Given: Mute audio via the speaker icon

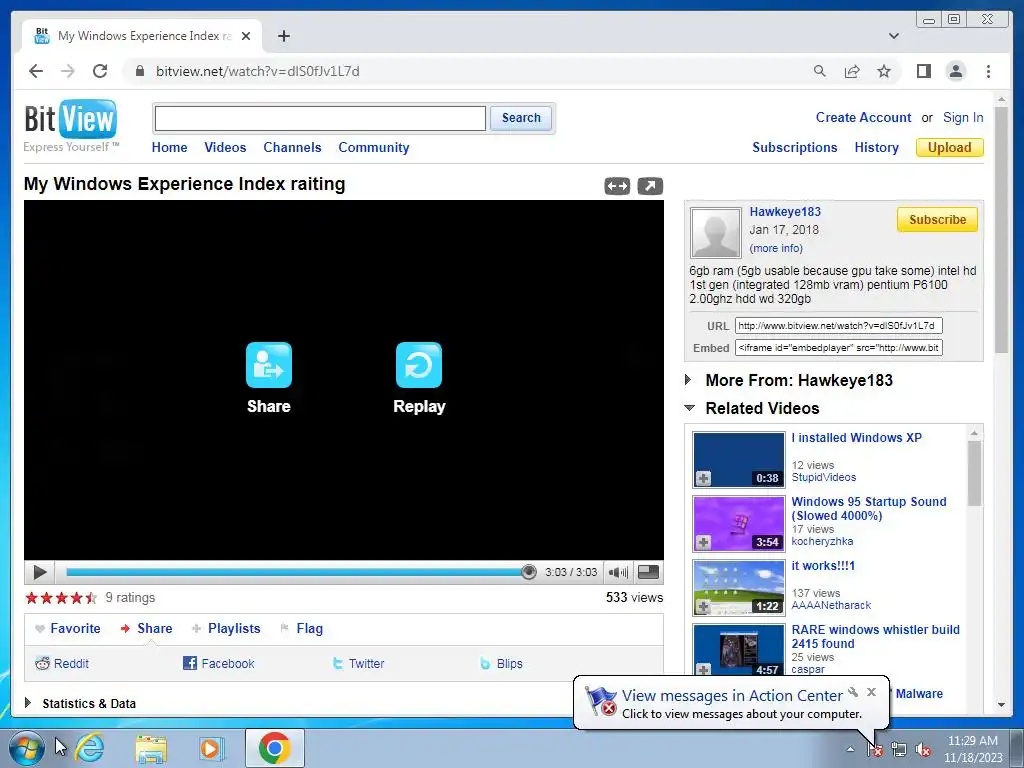Looking at the screenshot, I should [618, 573].
